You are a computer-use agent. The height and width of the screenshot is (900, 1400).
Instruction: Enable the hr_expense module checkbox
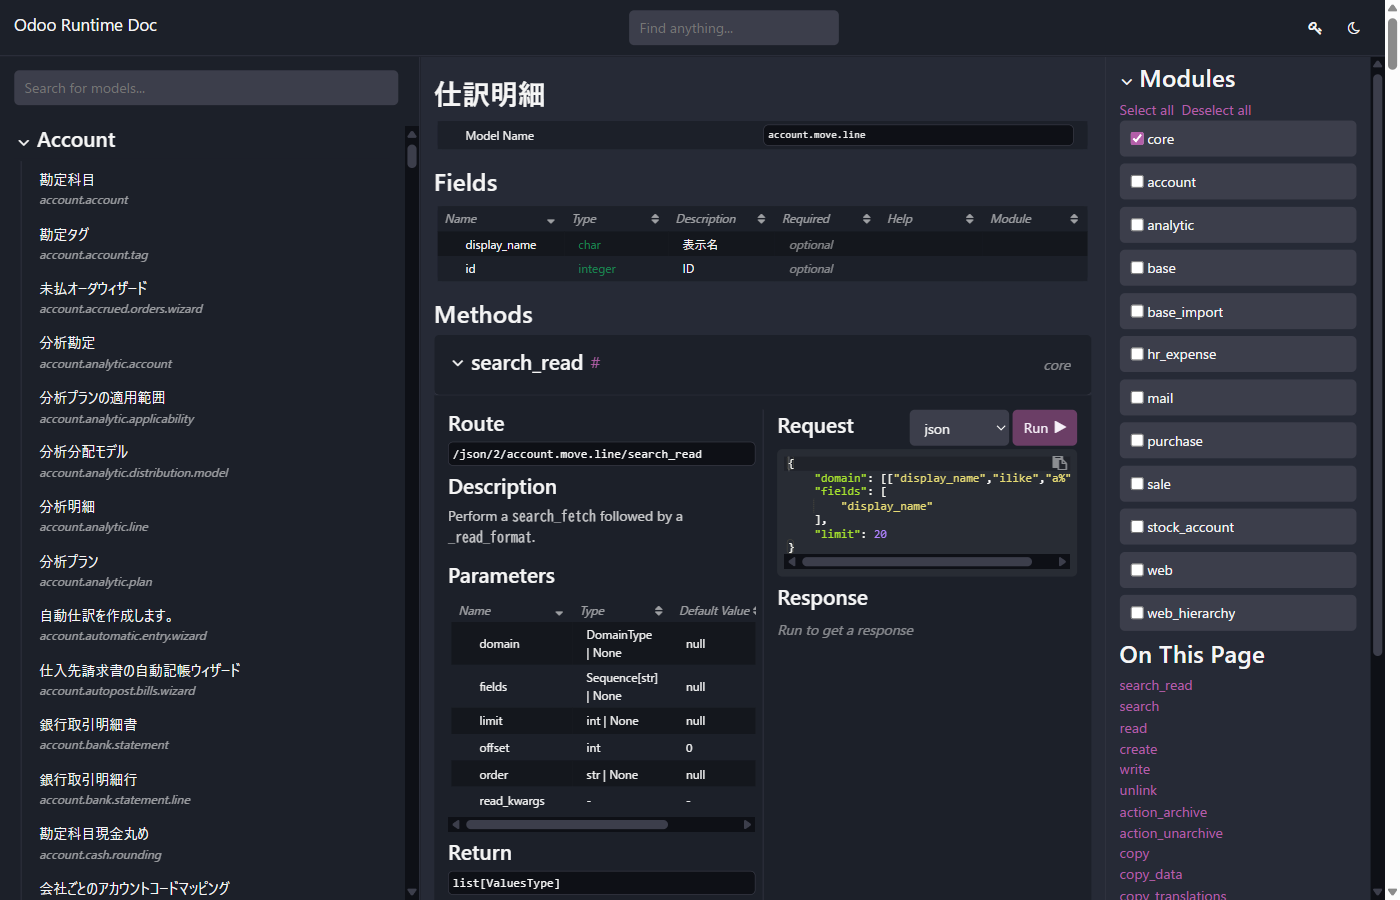click(1137, 354)
